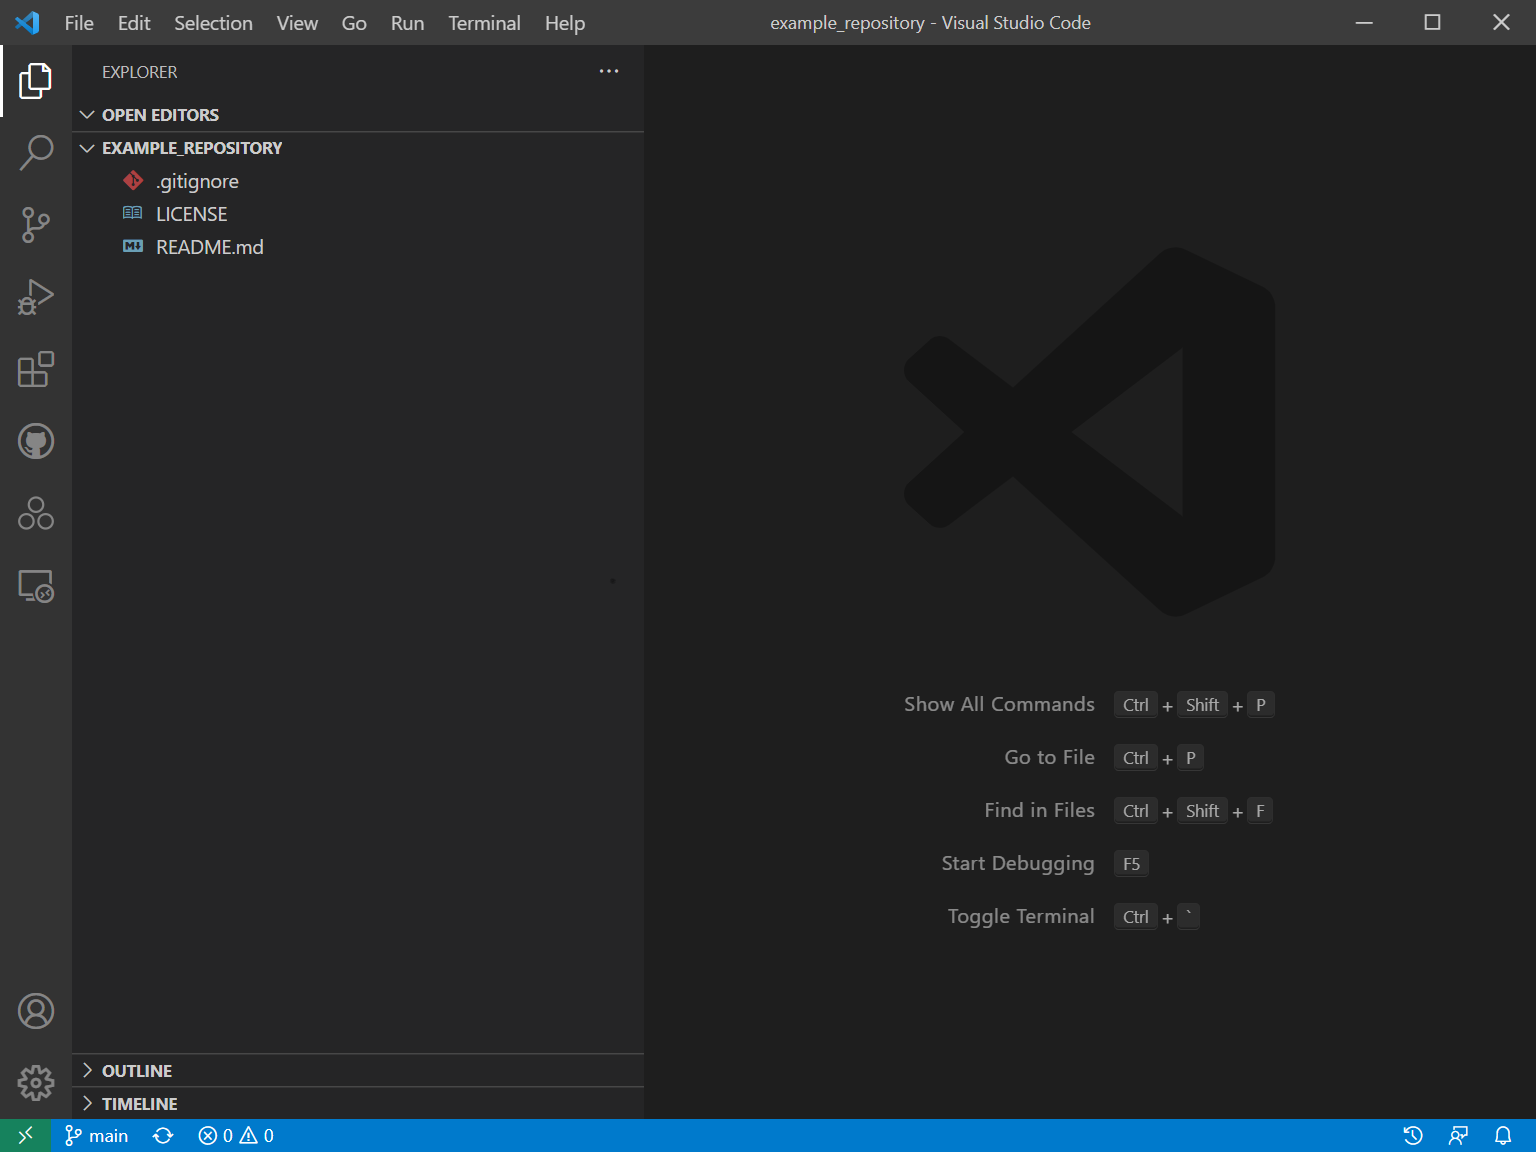Open the Remote Explorer view
This screenshot has width=1536, height=1152.
[x=36, y=586]
